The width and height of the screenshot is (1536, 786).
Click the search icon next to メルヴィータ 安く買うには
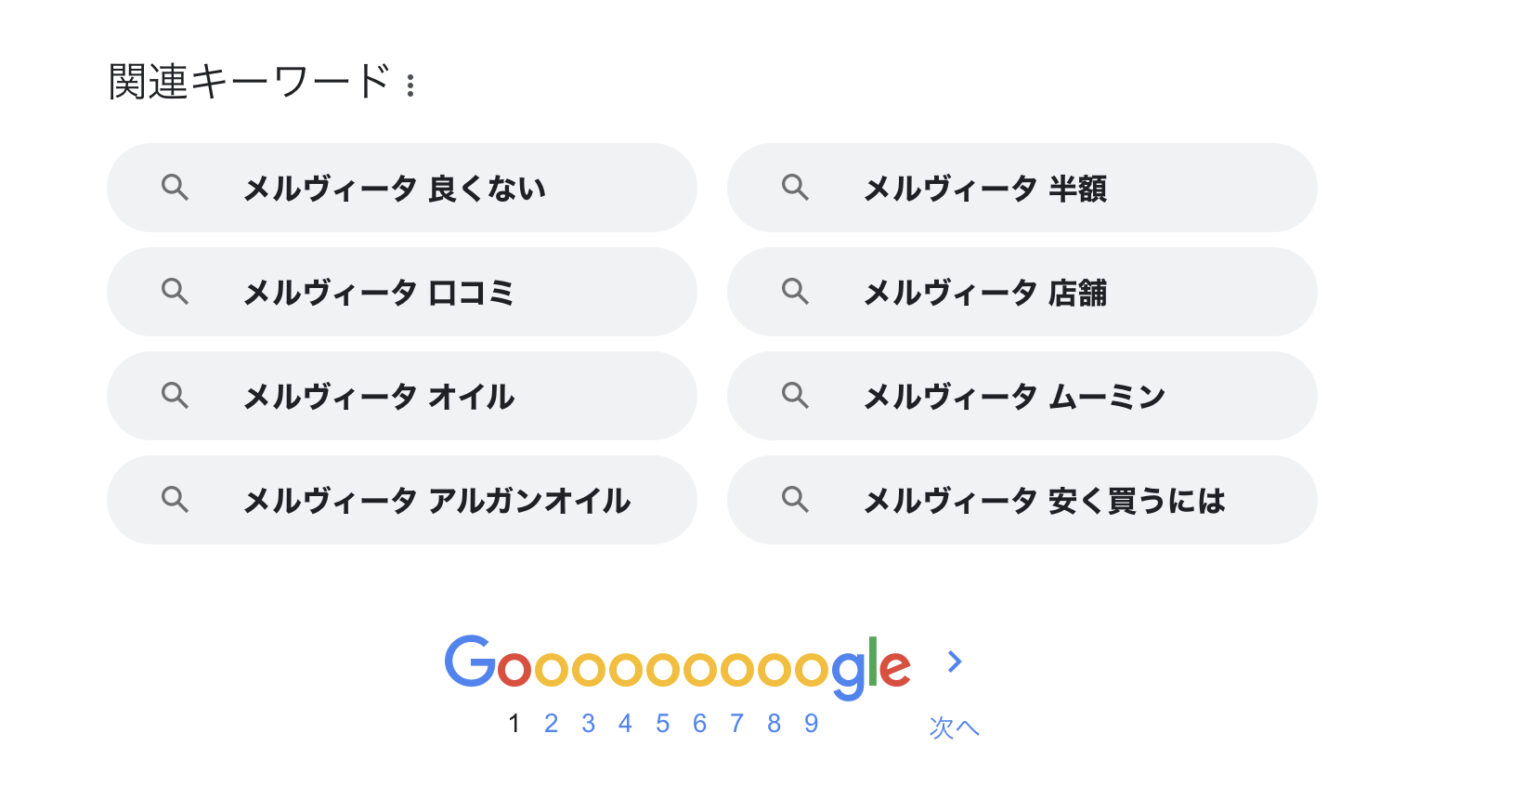[795, 500]
